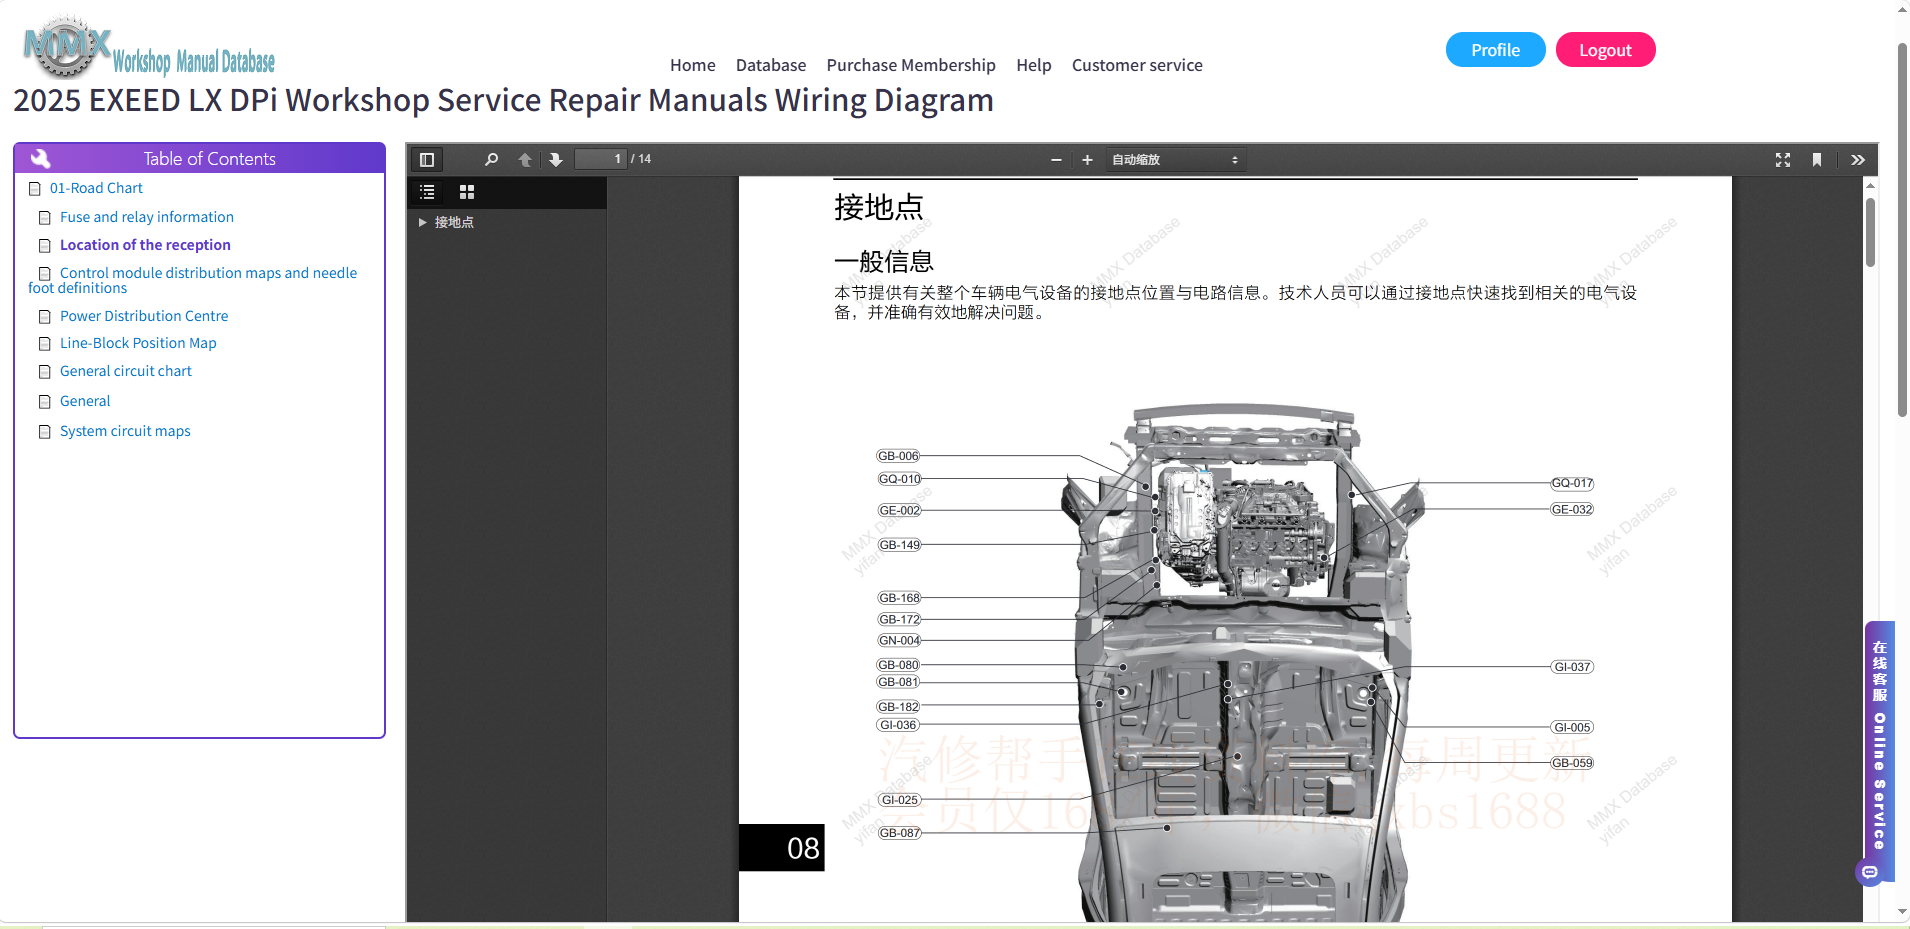Click the GE-032 ground point label
1910x929 pixels.
1572,509
